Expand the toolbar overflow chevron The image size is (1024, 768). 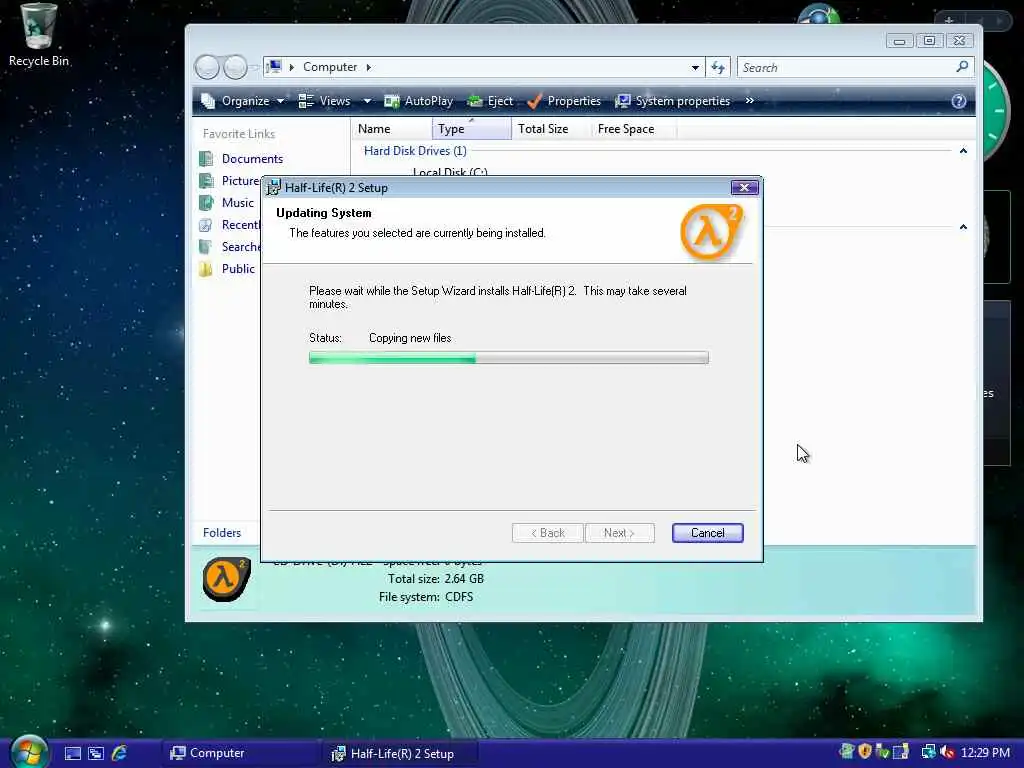coord(750,101)
